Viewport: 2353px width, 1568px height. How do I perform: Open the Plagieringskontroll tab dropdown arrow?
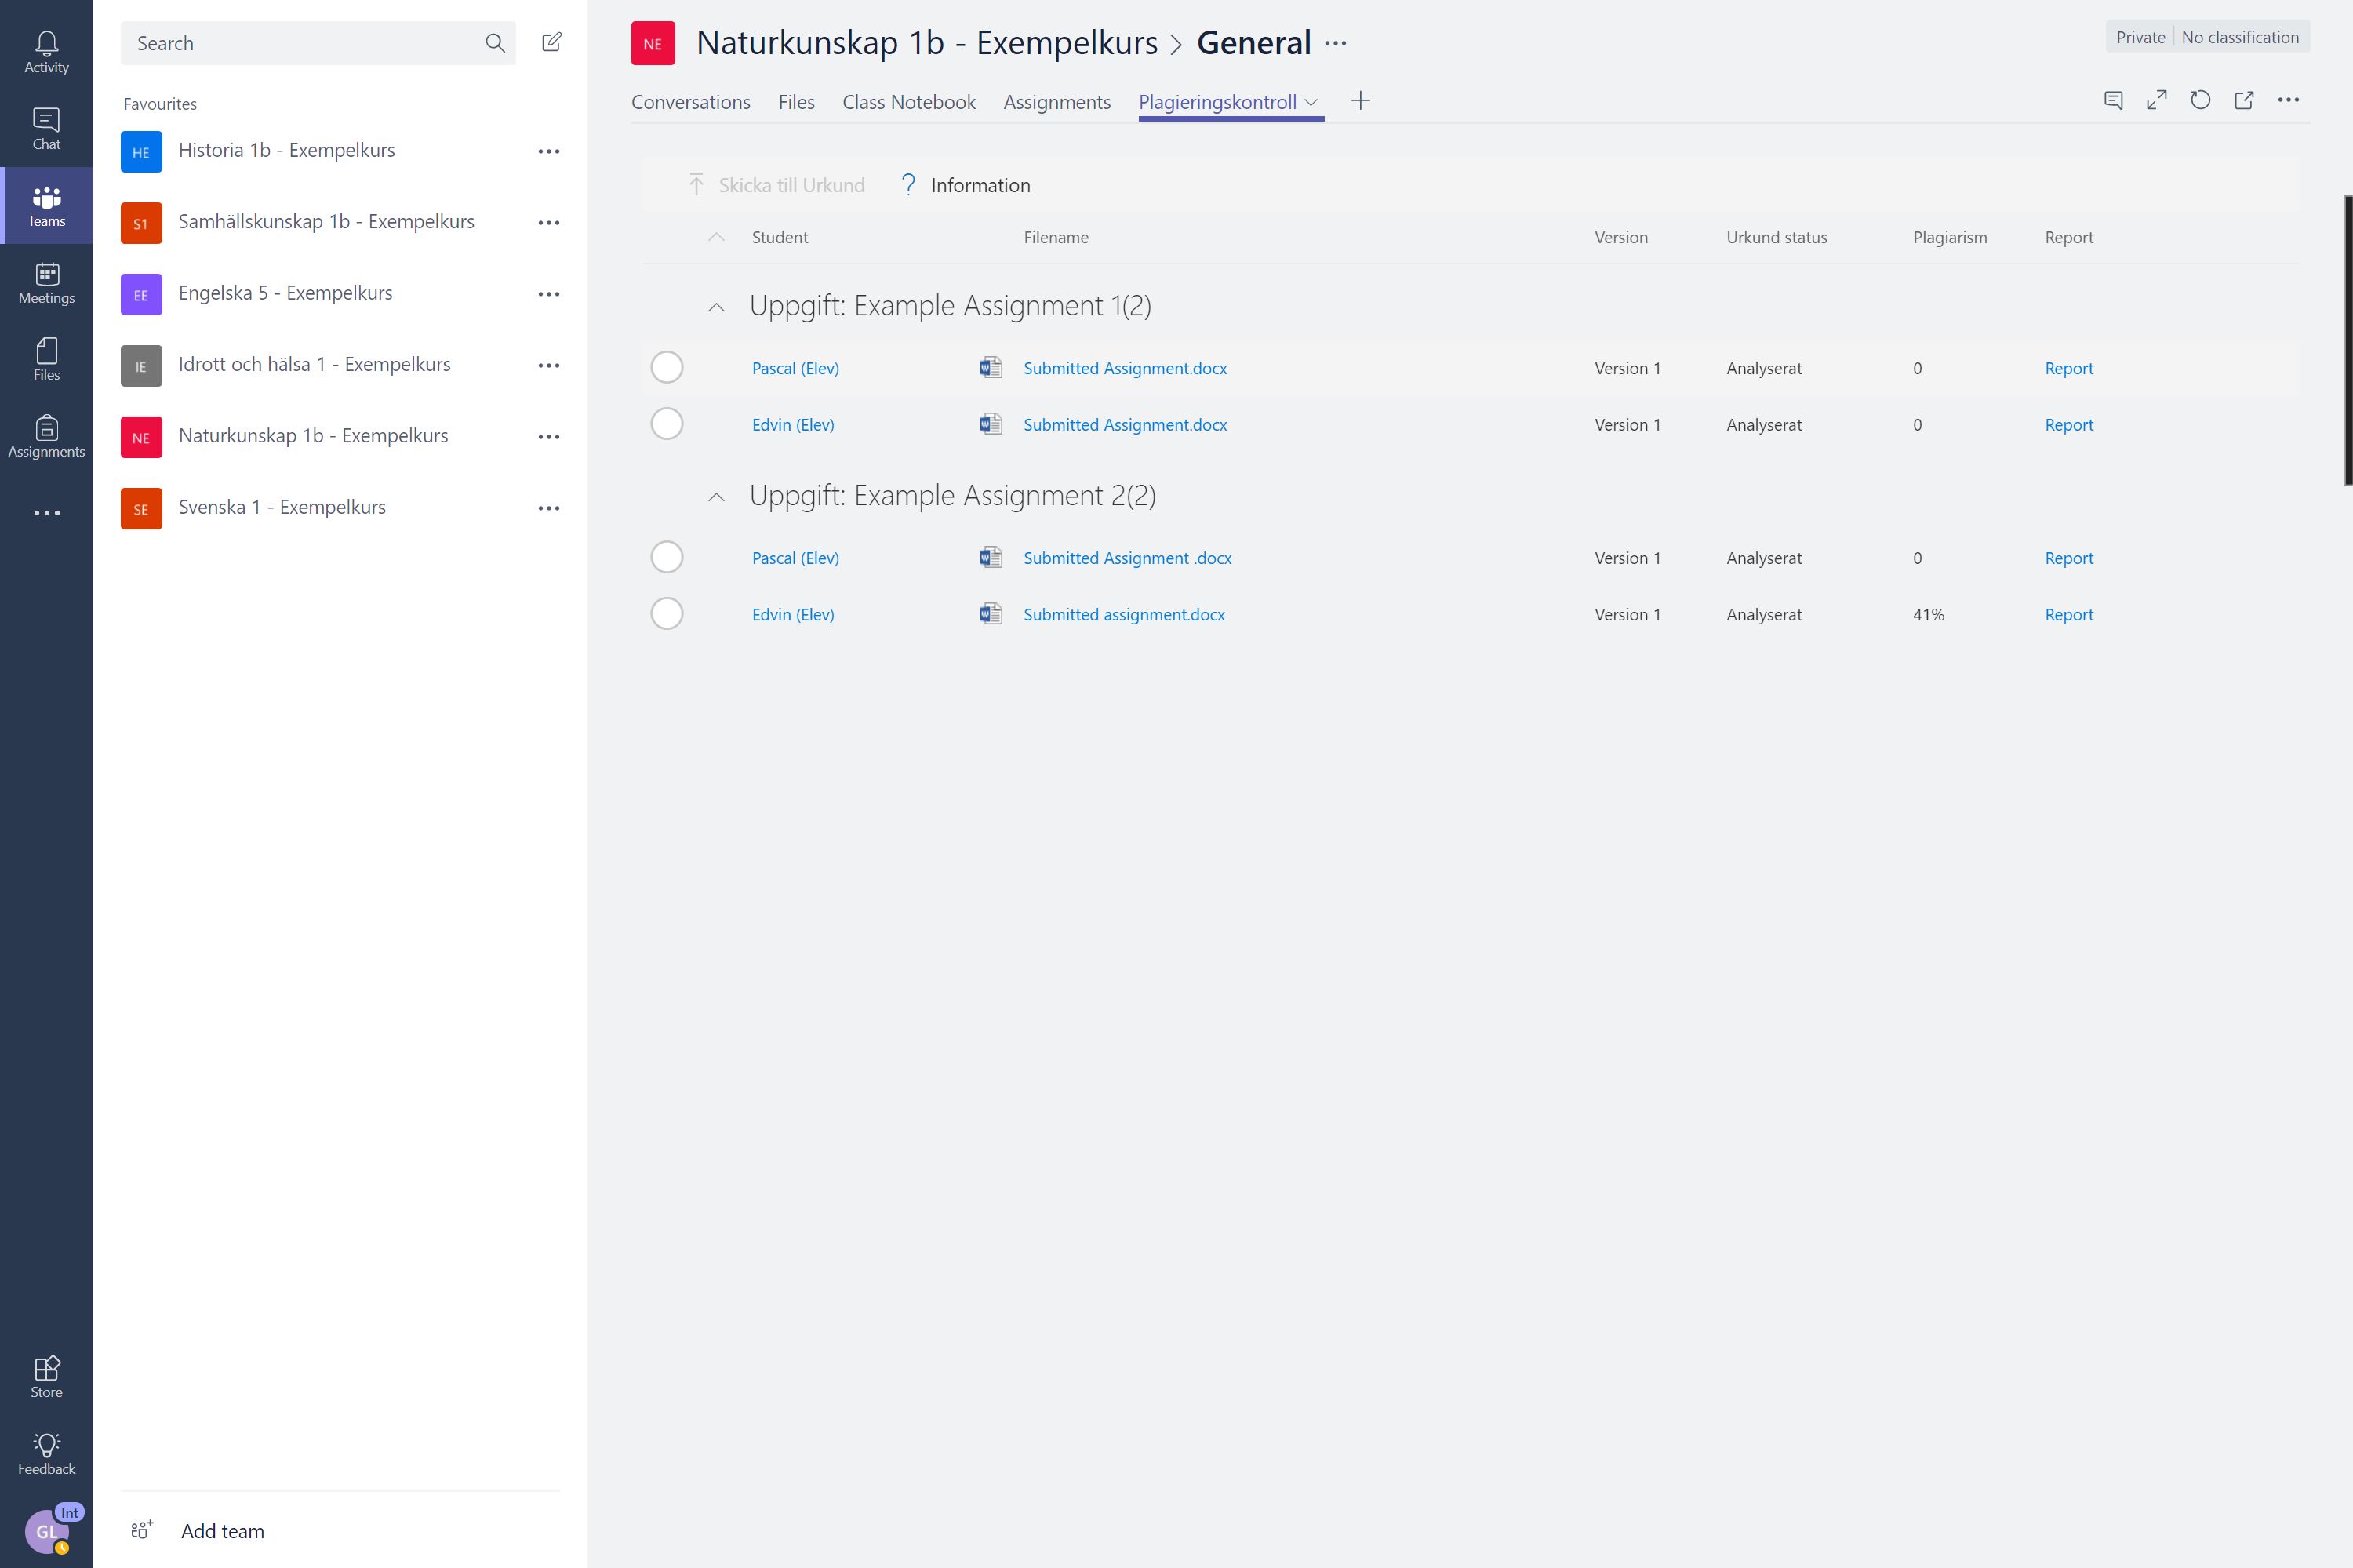(x=1311, y=102)
